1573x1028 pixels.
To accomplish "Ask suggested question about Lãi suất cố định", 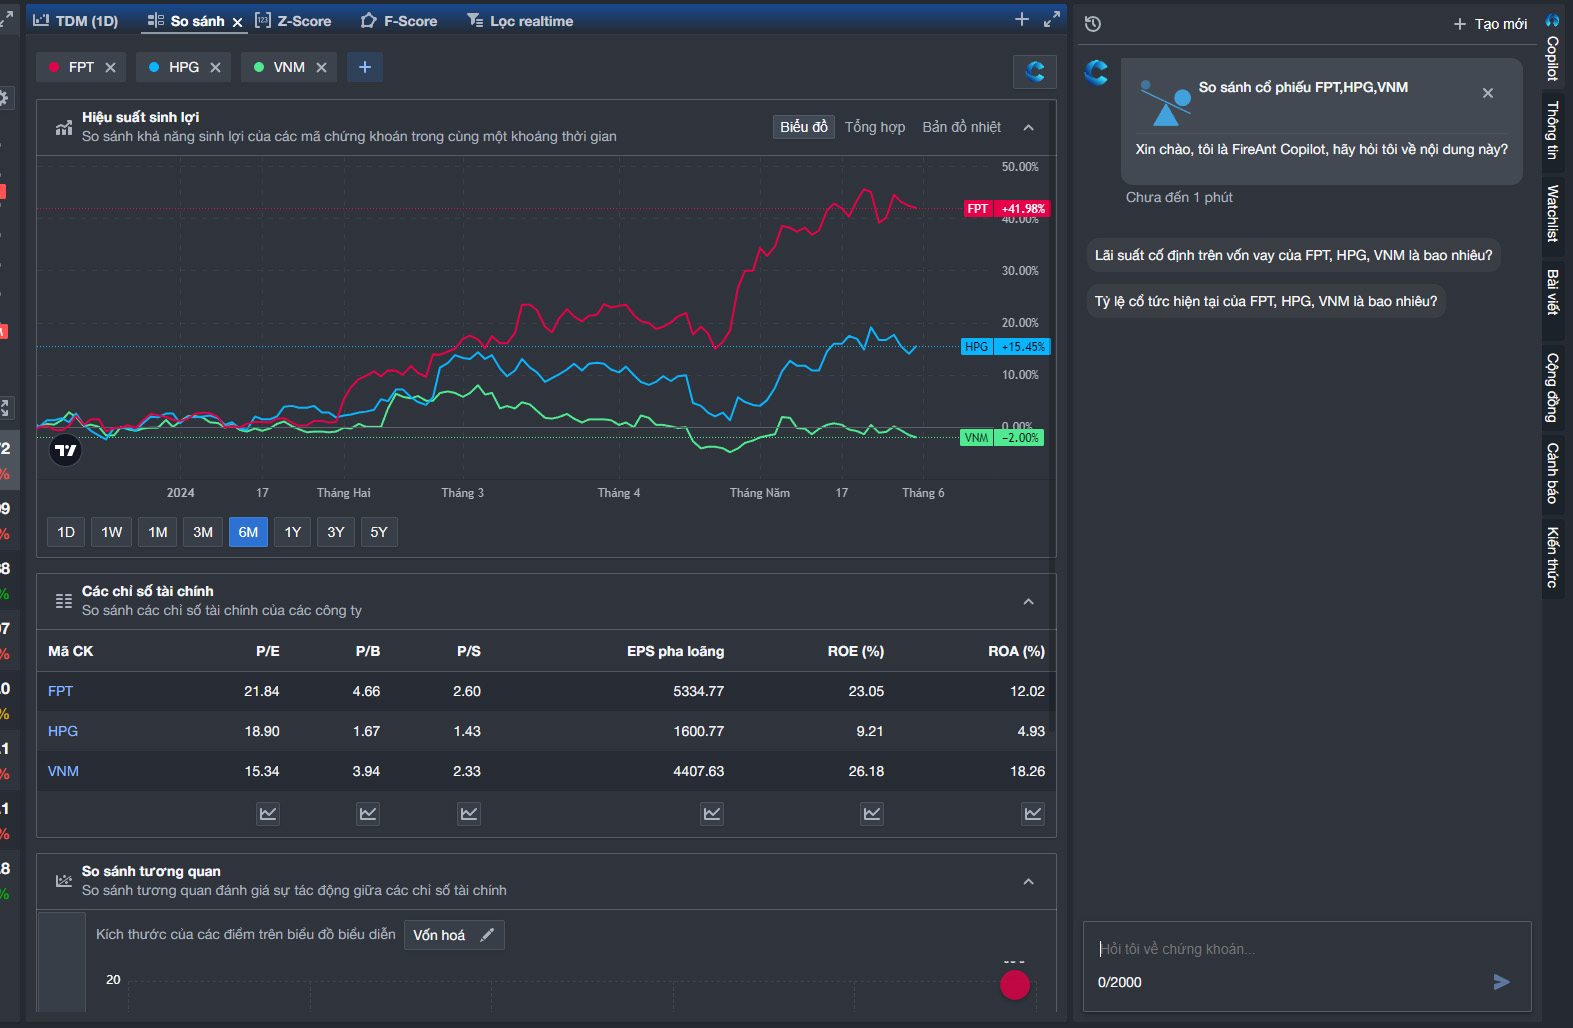I will pyautogui.click(x=1293, y=255).
